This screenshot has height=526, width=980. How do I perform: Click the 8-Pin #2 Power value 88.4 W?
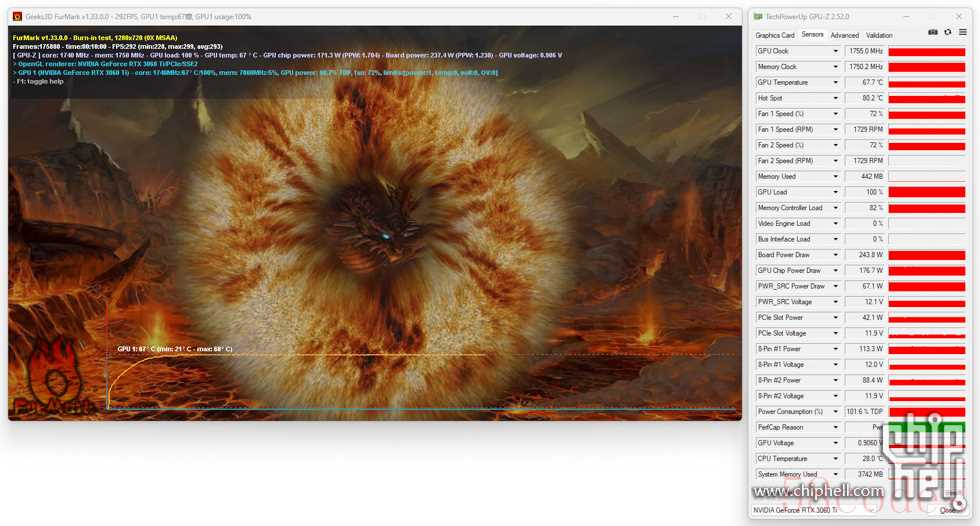click(864, 380)
